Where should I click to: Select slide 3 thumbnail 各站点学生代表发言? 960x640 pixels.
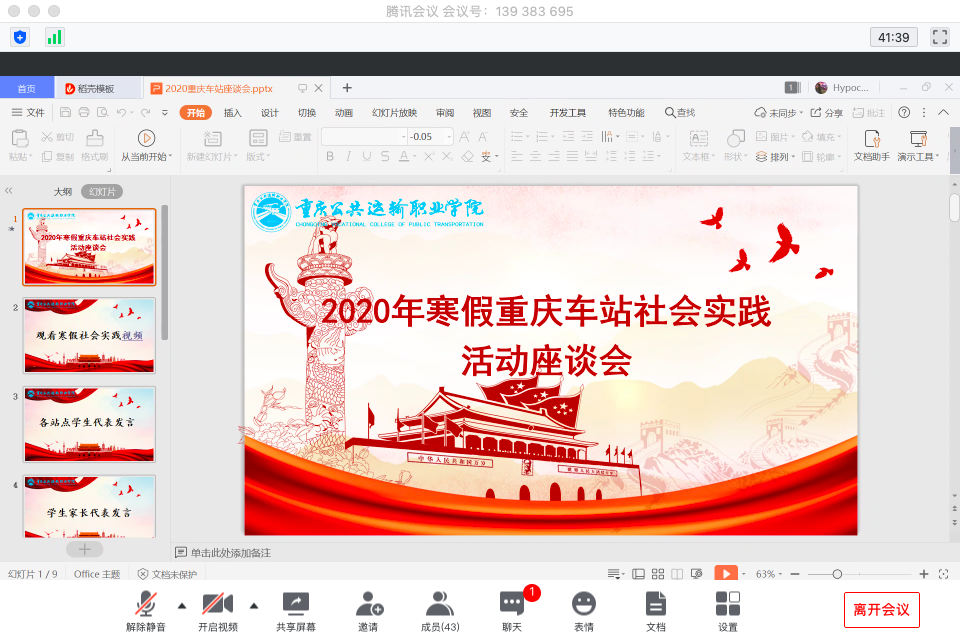tap(90, 422)
